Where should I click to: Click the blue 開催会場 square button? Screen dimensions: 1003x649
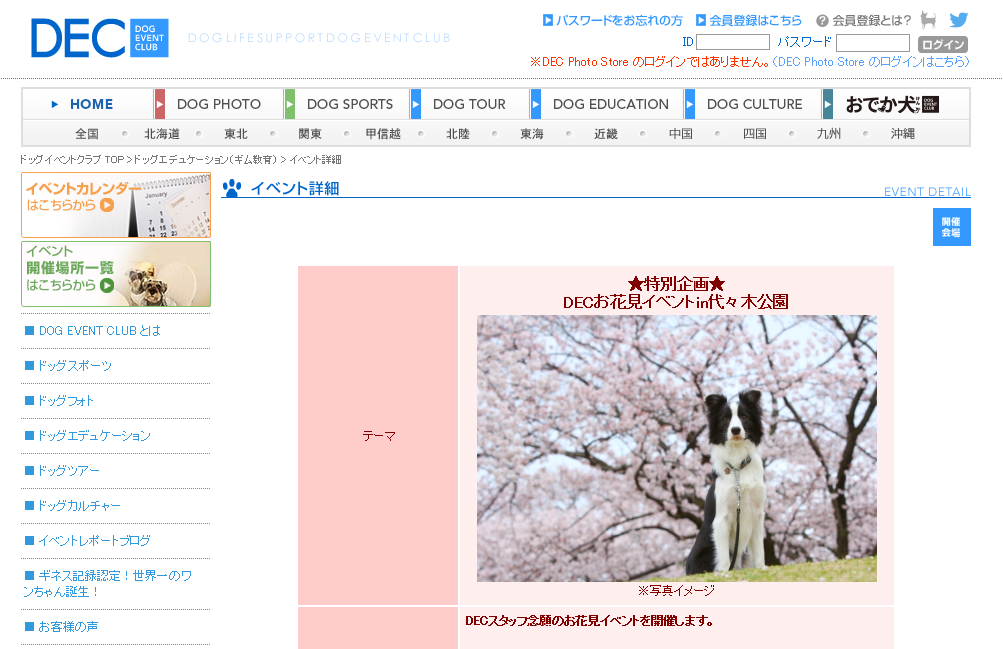click(951, 227)
